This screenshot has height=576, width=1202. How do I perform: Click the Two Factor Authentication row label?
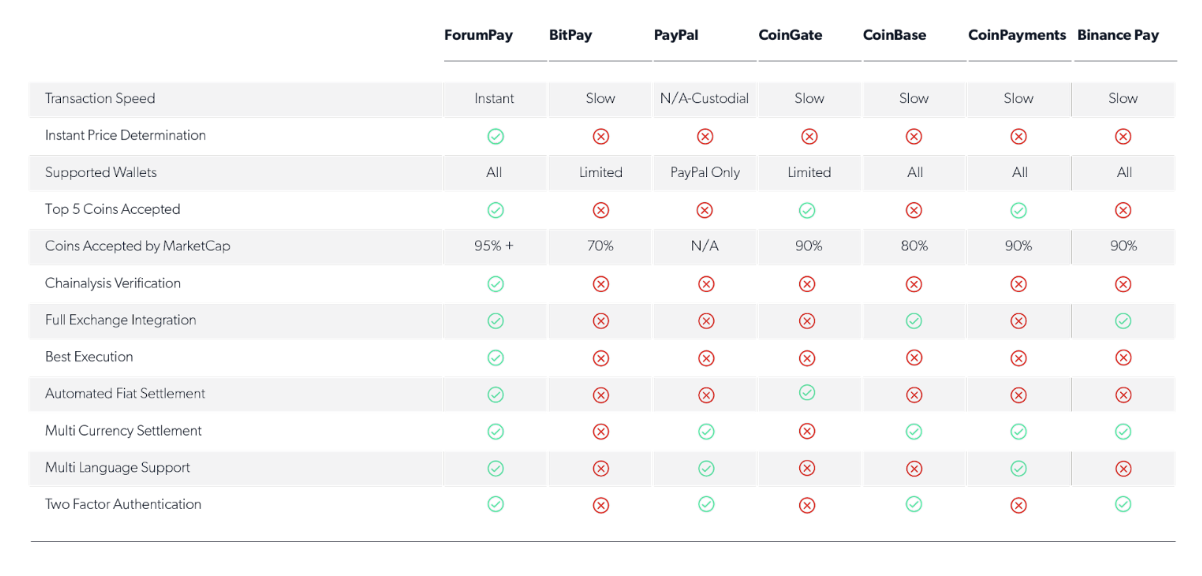[123, 504]
